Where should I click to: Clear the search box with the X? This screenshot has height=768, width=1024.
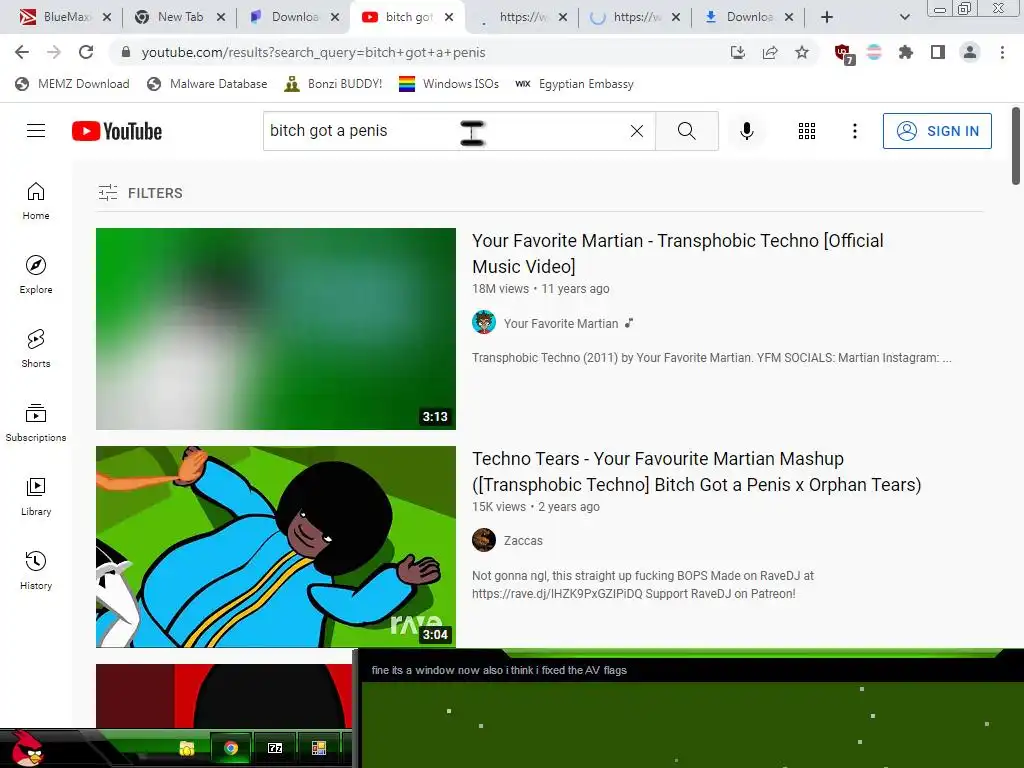(637, 131)
